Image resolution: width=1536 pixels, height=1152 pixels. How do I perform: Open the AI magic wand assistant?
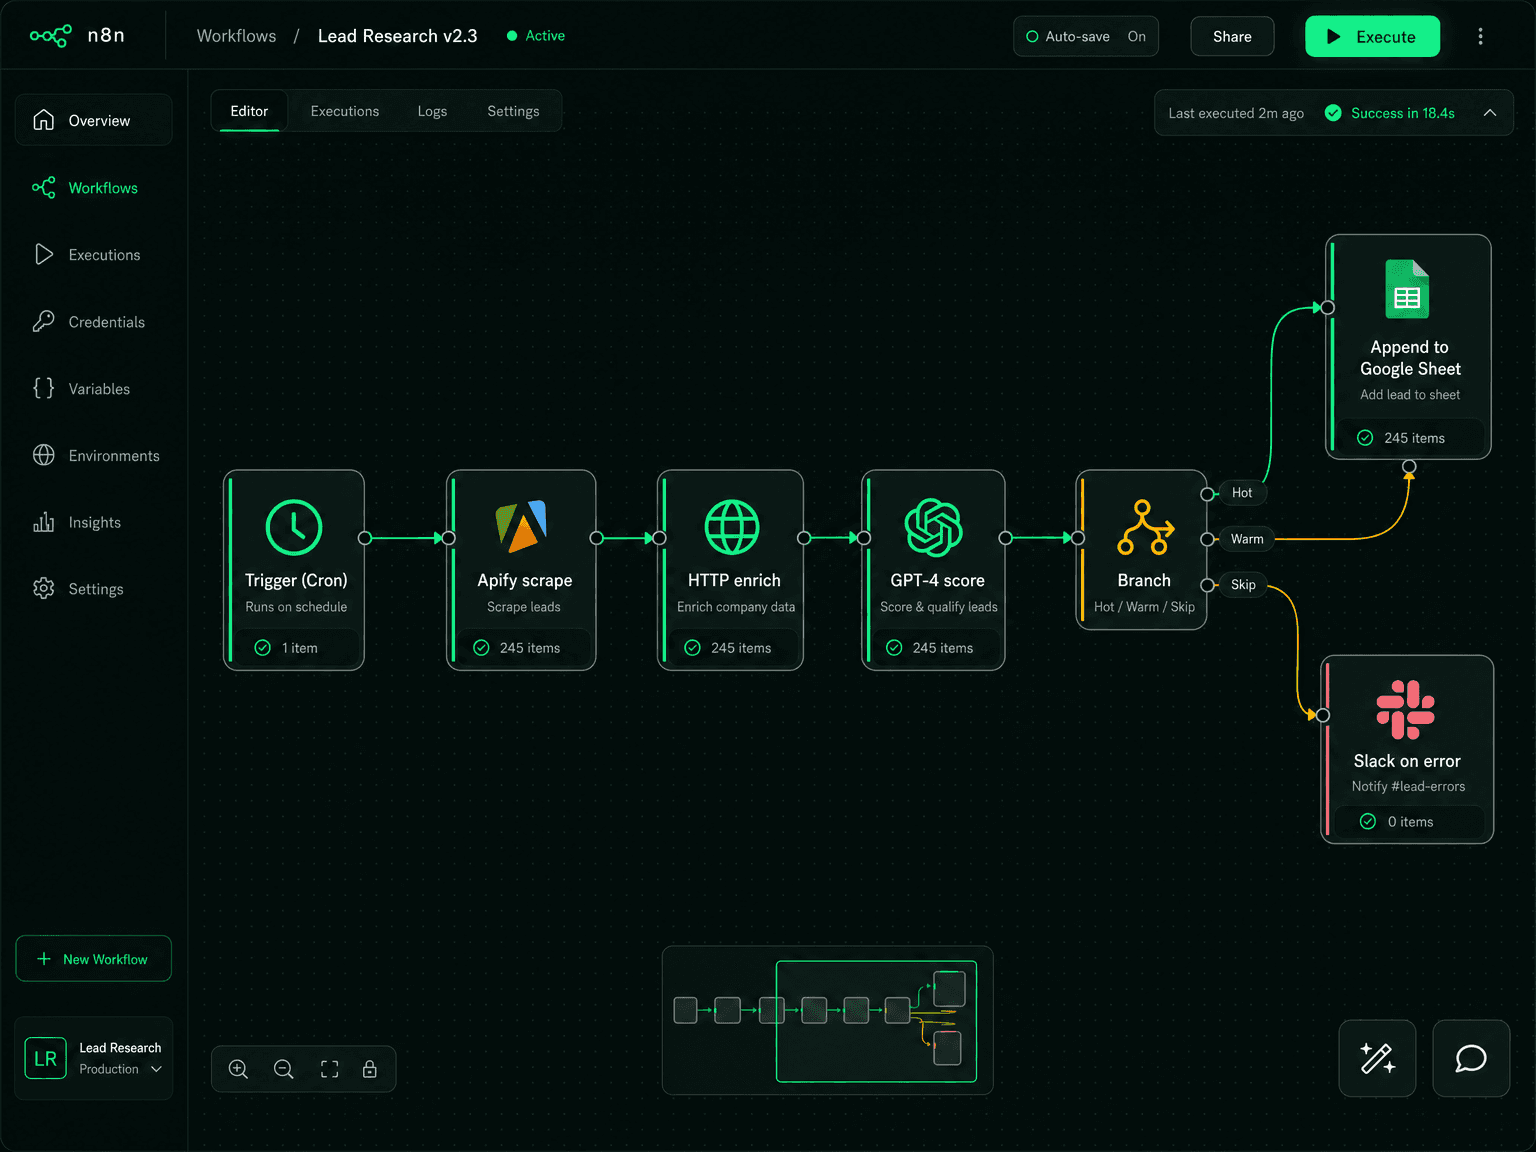coord(1377,1058)
